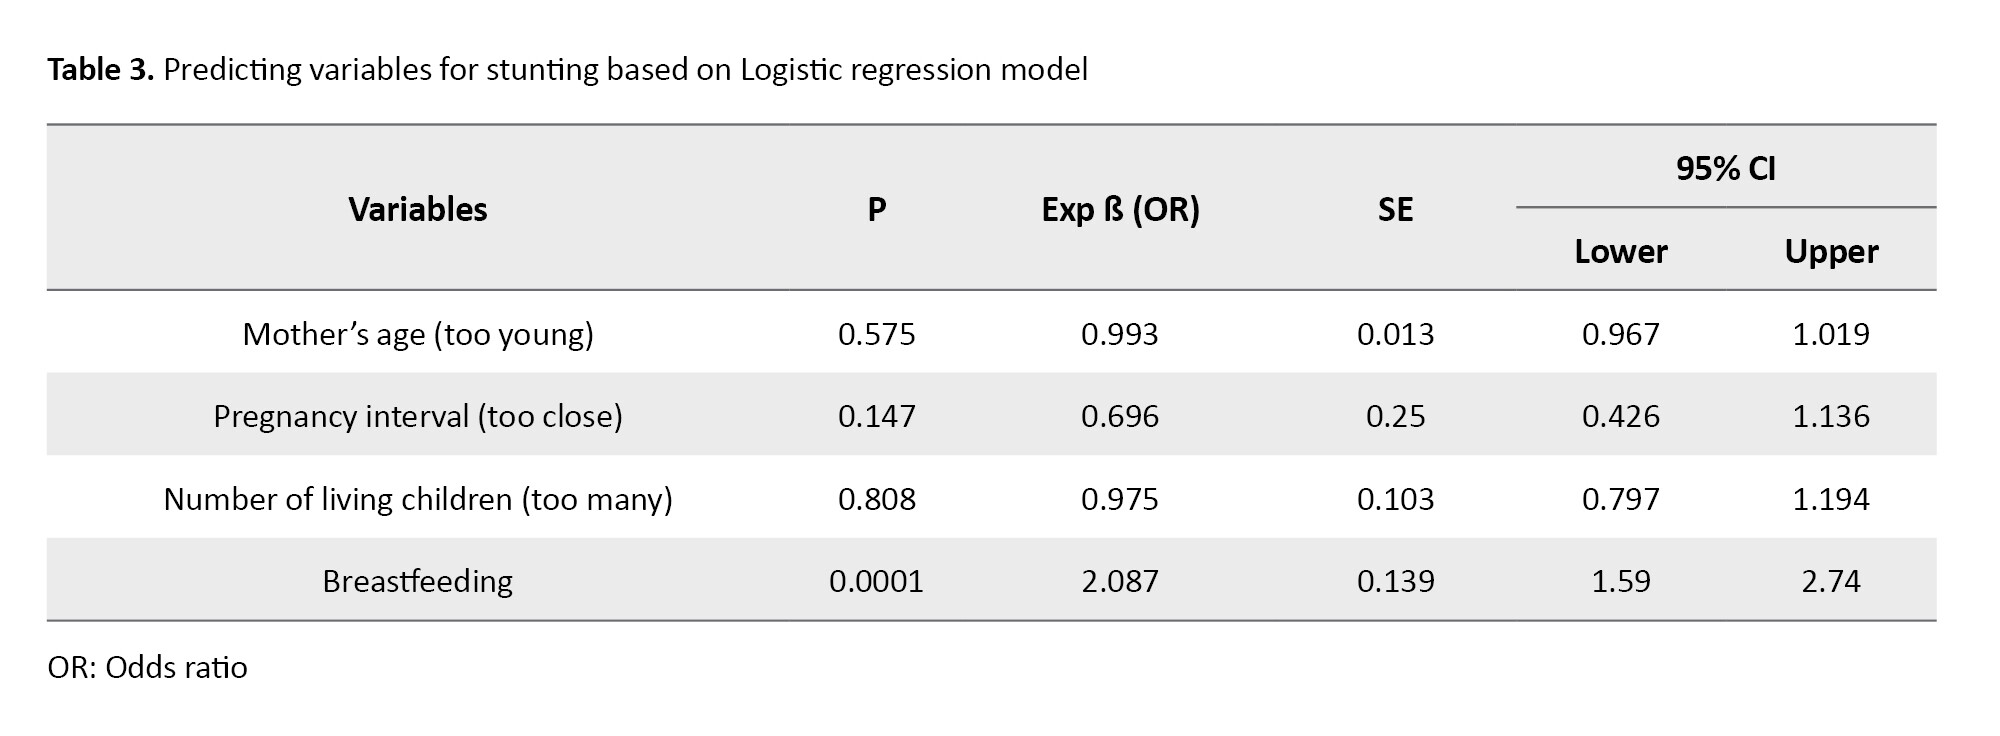Select the Variables column header
This screenshot has height=736, width=2000.
418,209
